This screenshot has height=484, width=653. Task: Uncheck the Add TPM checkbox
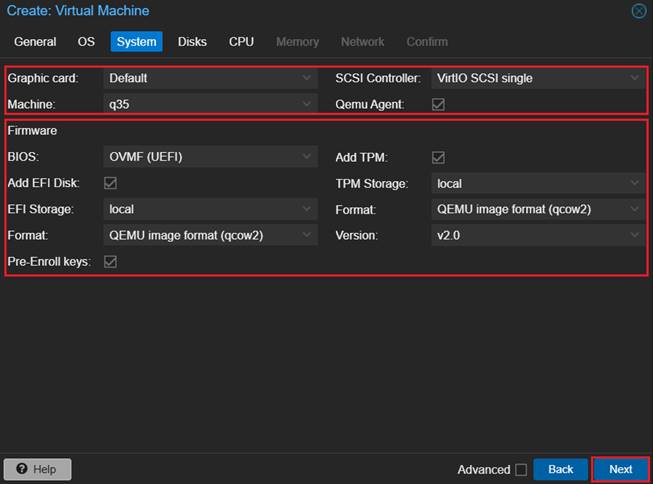tap(438, 157)
